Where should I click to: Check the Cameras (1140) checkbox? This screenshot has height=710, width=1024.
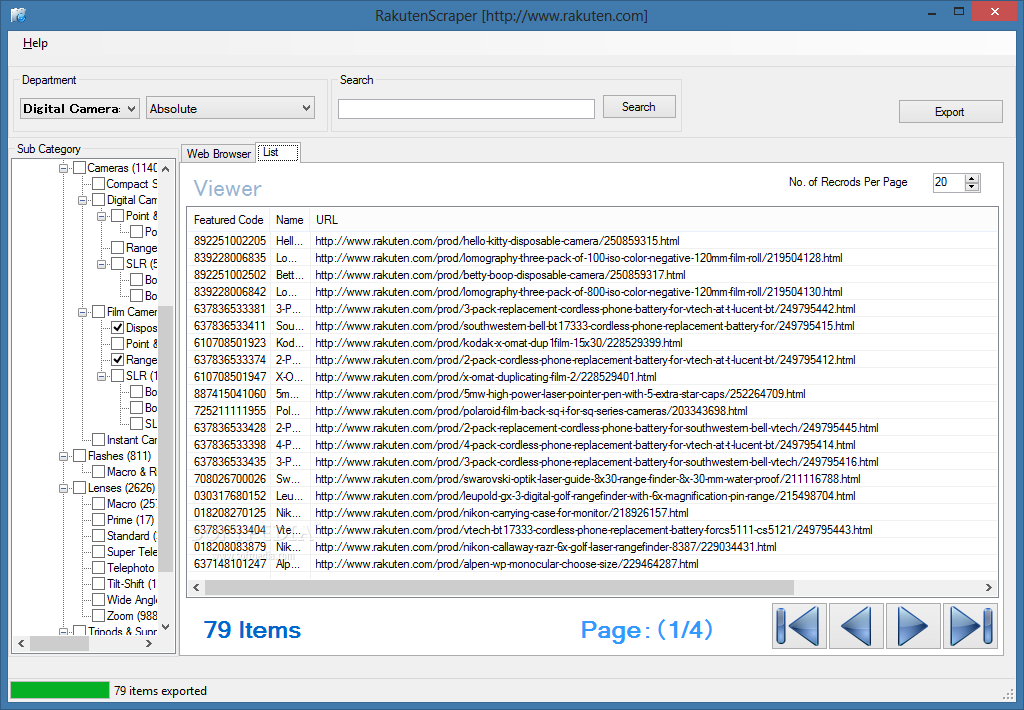[x=80, y=168]
